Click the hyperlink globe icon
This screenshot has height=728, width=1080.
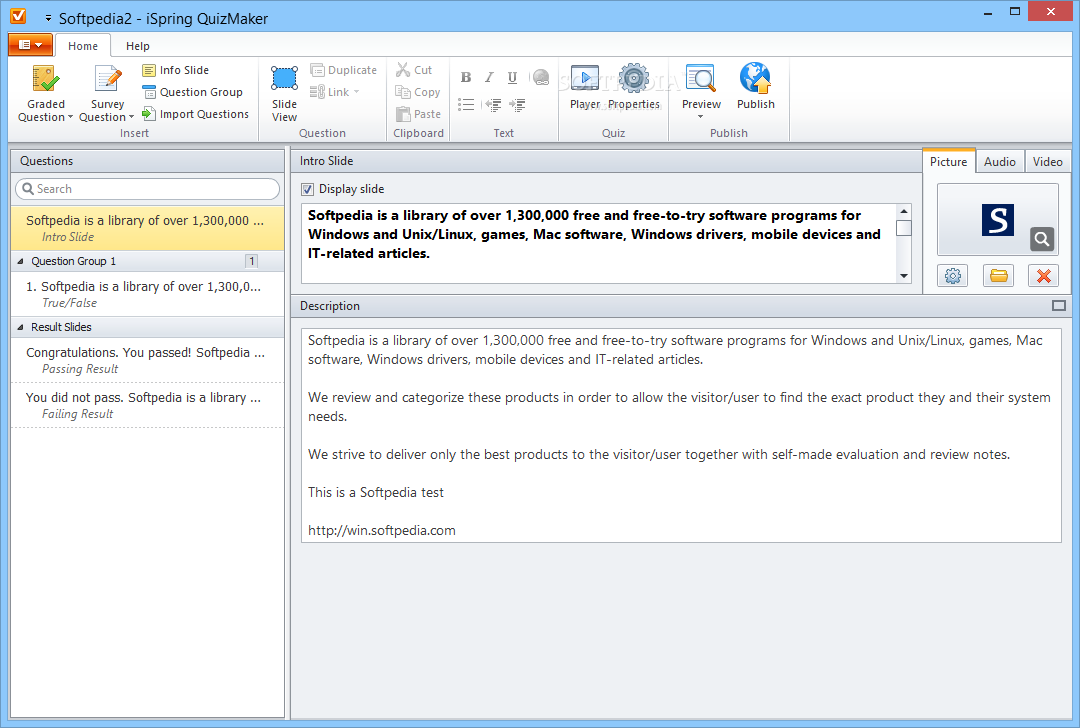541,77
